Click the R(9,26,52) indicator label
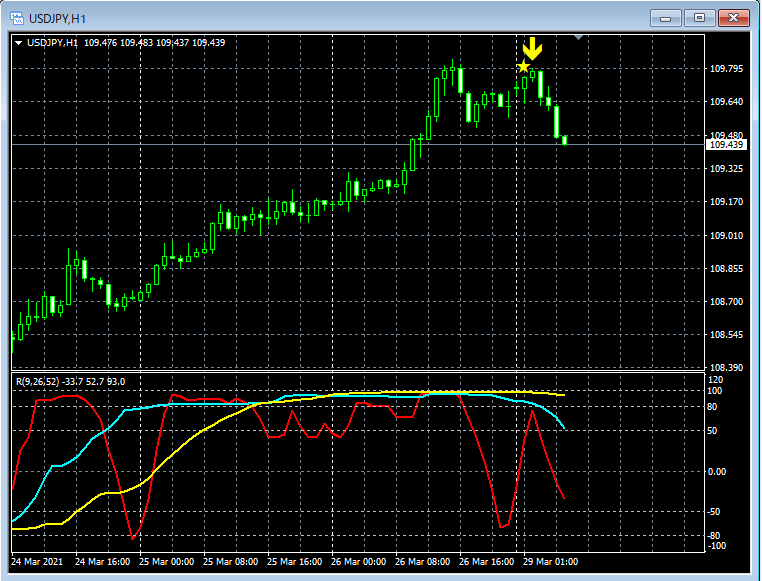The height and width of the screenshot is (581, 762). click(38, 382)
